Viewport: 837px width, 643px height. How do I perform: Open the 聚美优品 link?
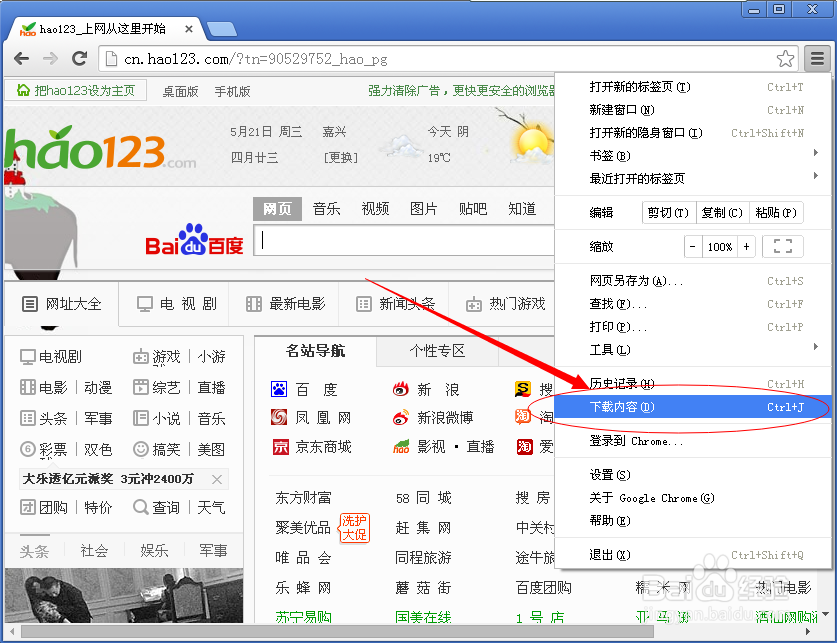pos(303,528)
